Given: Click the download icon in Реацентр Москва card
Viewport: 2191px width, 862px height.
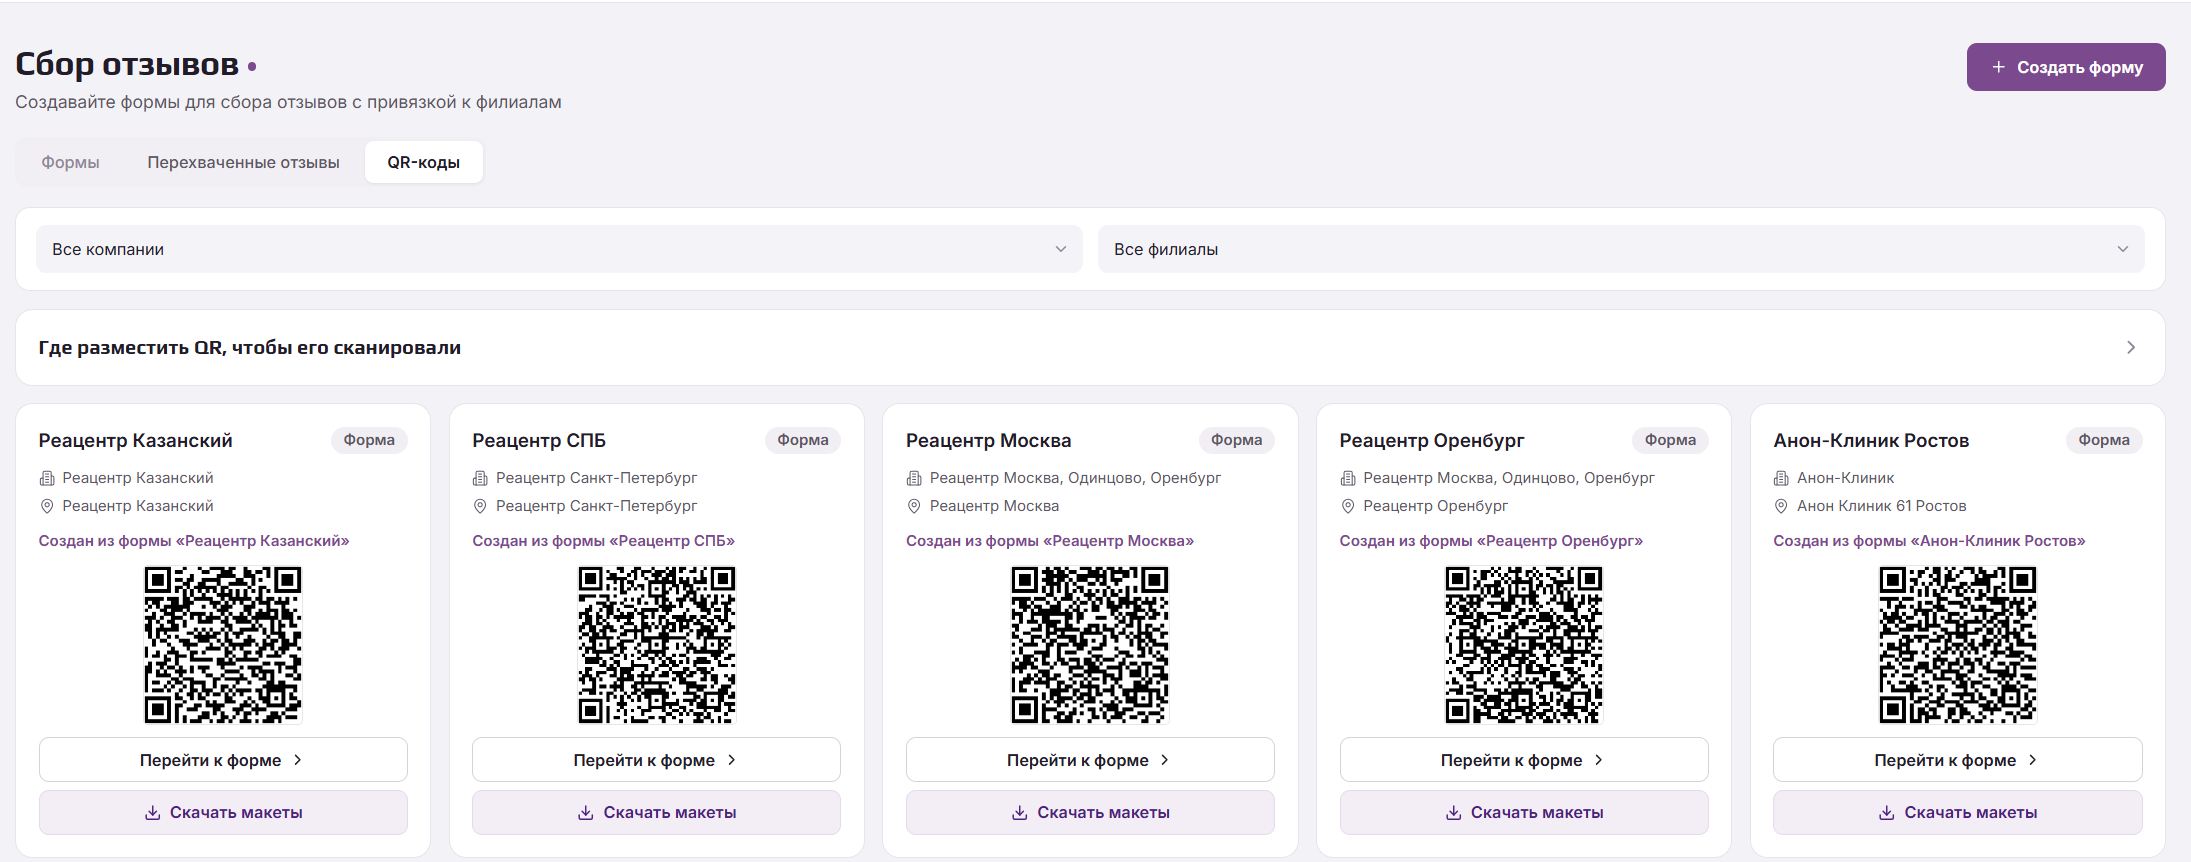Looking at the screenshot, I should tap(1020, 813).
